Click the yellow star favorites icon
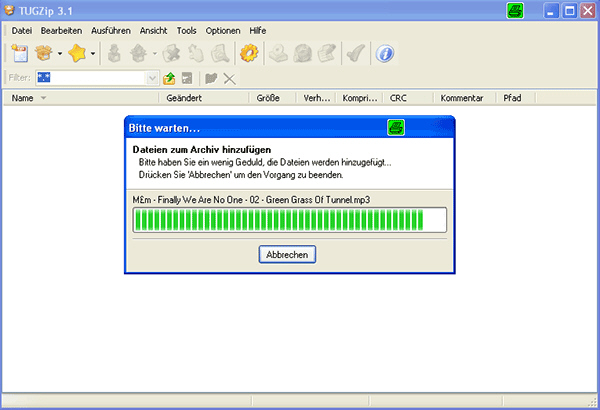This screenshot has height=410, width=600. click(x=77, y=53)
